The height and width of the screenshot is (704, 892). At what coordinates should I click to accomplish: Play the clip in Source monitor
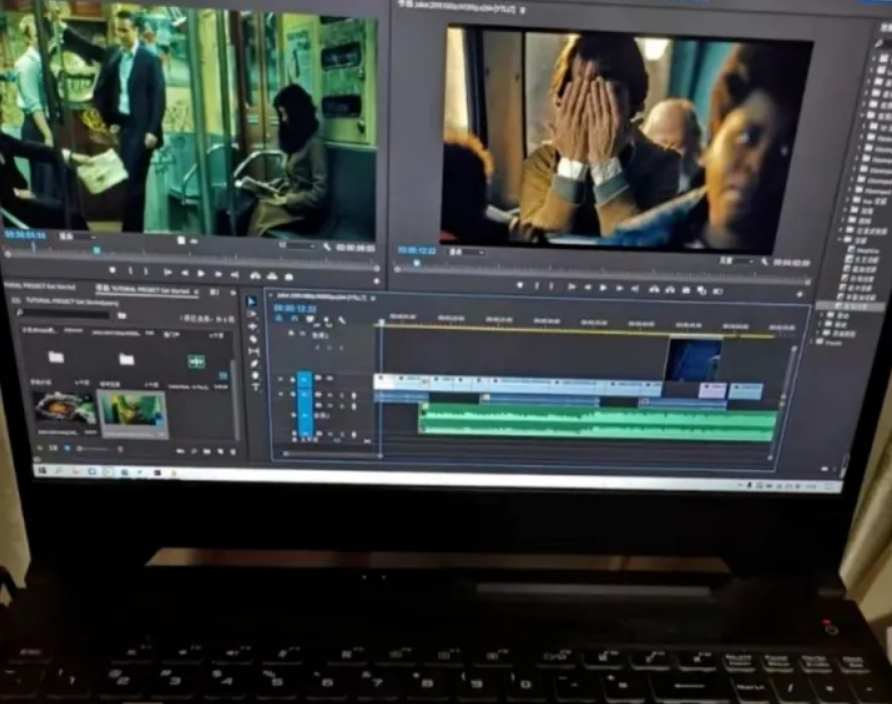pyautogui.click(x=201, y=274)
